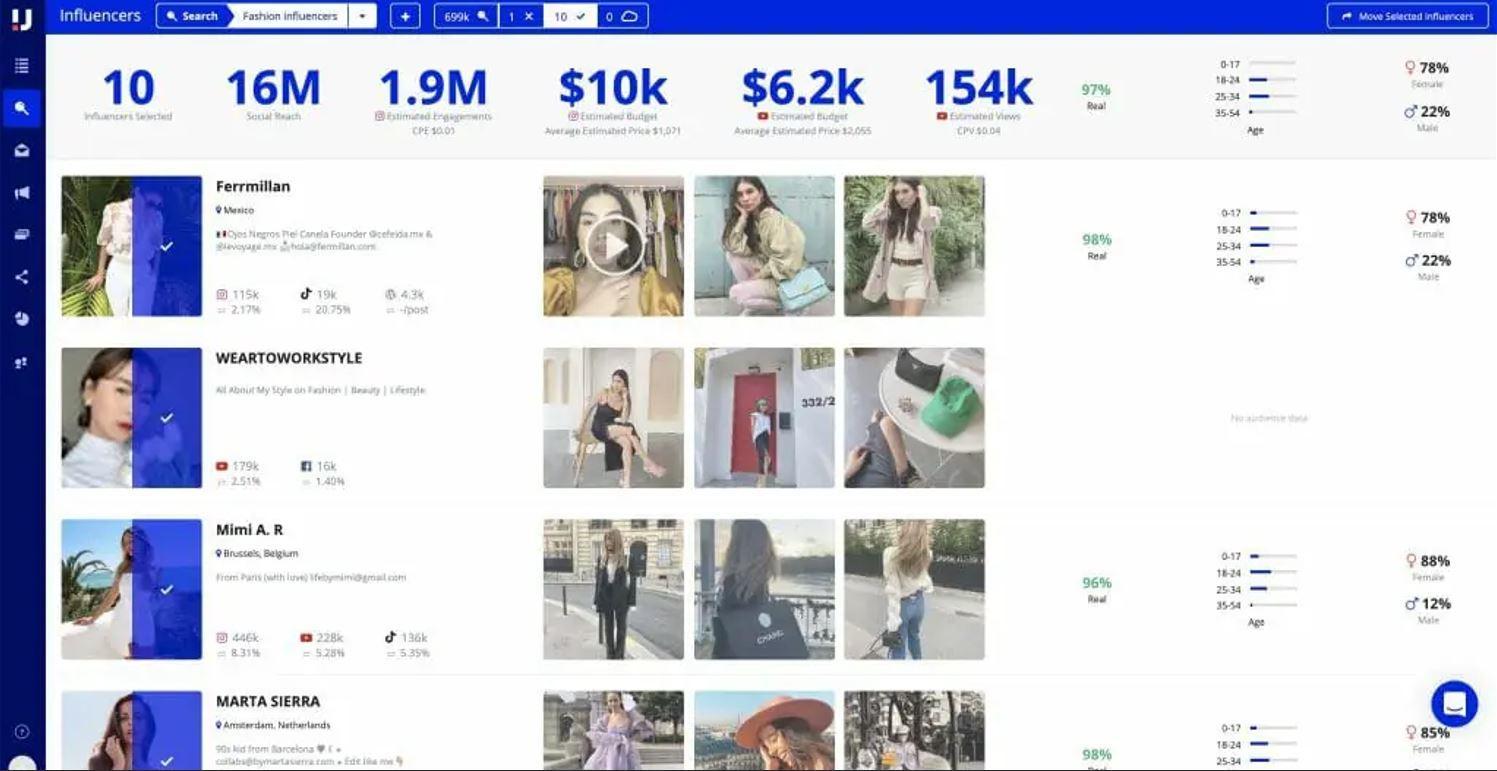Viewport: 1497px width, 771px height.
Task: Click MARTA SIERRA Amsterdam, Netherlands location
Action: click(x=273, y=725)
